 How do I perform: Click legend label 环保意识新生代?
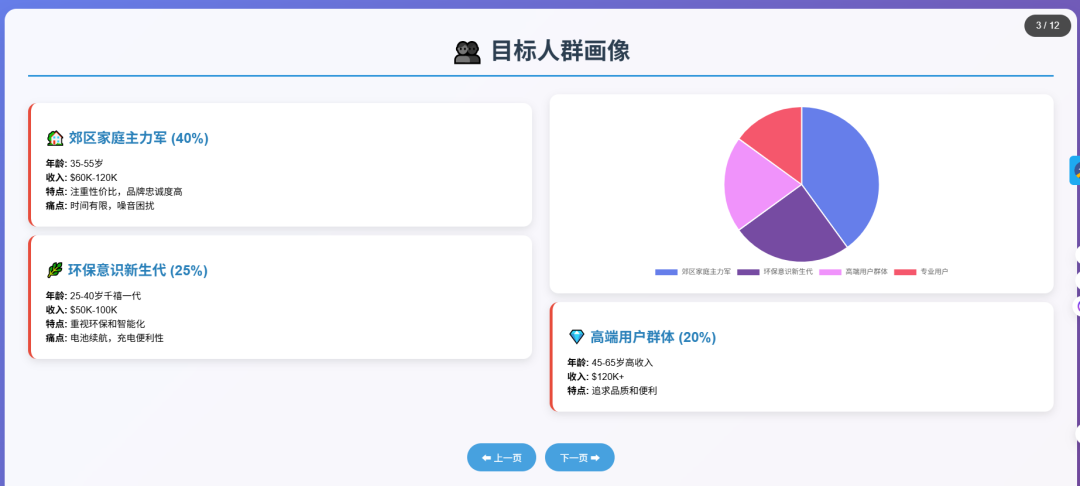pos(788,272)
